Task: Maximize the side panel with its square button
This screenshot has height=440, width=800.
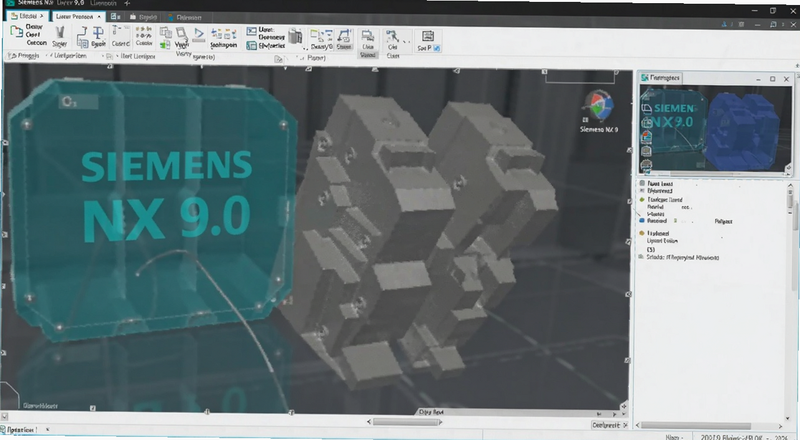Action: 772,79
